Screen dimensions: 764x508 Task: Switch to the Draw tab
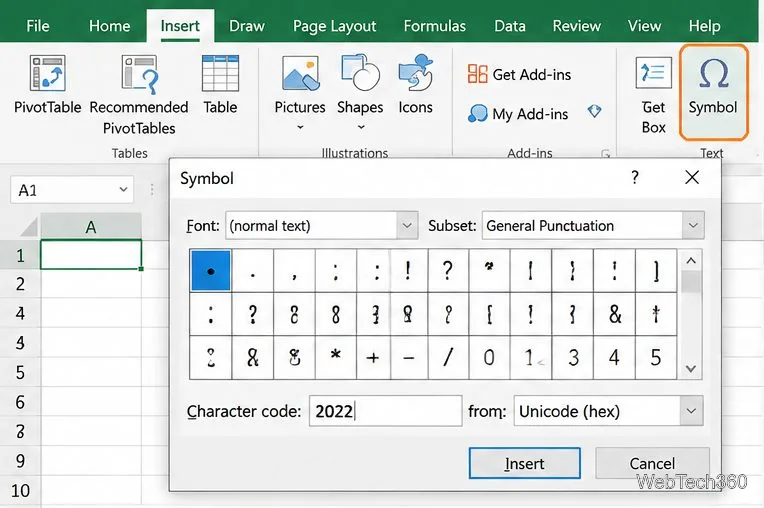tap(247, 25)
